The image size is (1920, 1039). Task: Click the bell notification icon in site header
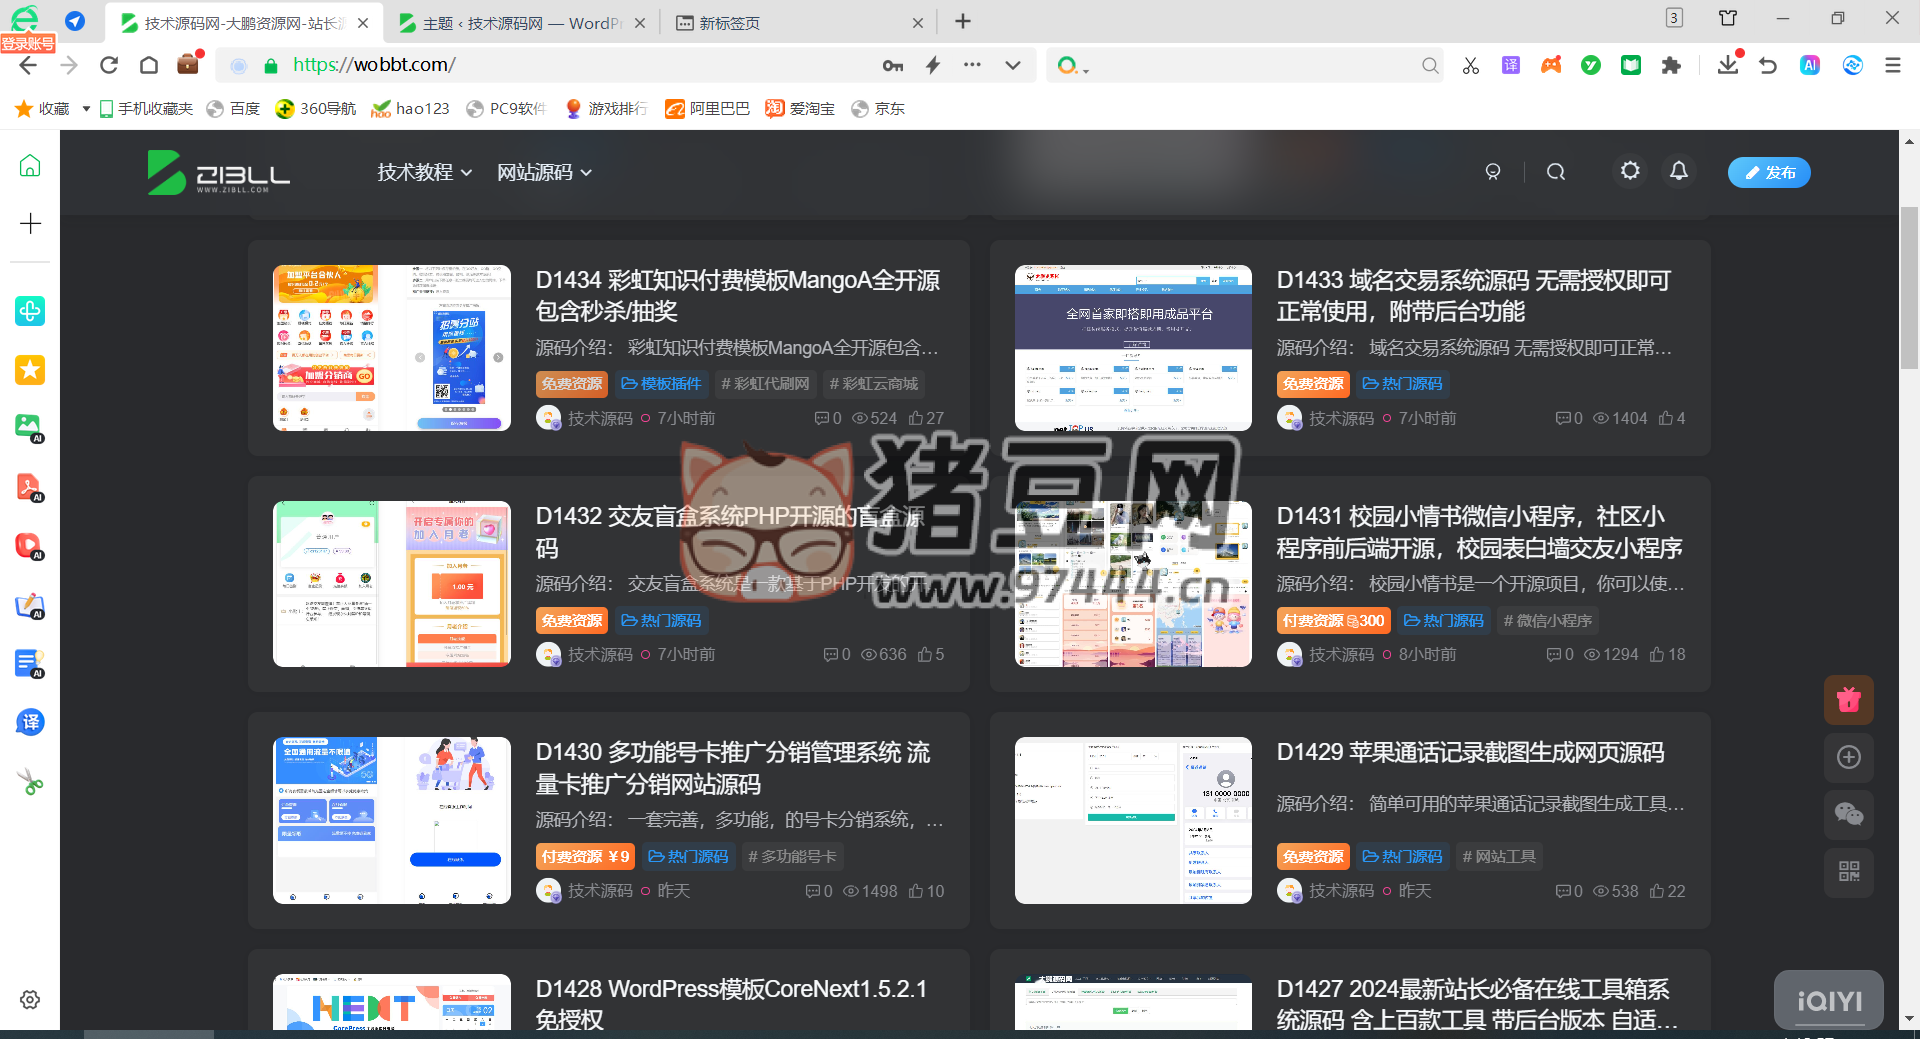1679,171
